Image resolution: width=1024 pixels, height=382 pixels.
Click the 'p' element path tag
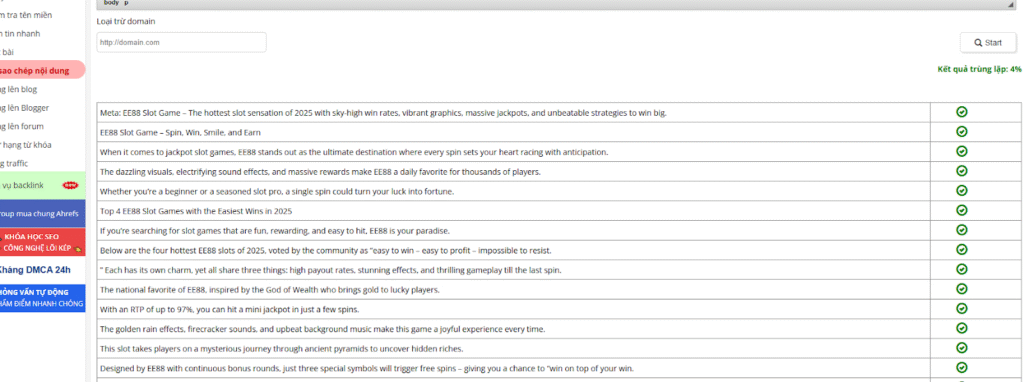tap(127, 3)
